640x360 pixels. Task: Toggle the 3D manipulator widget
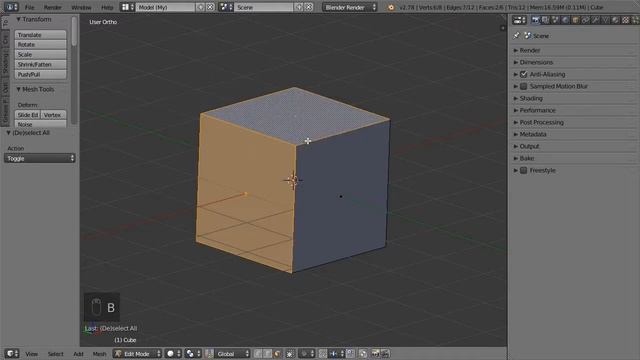point(209,353)
